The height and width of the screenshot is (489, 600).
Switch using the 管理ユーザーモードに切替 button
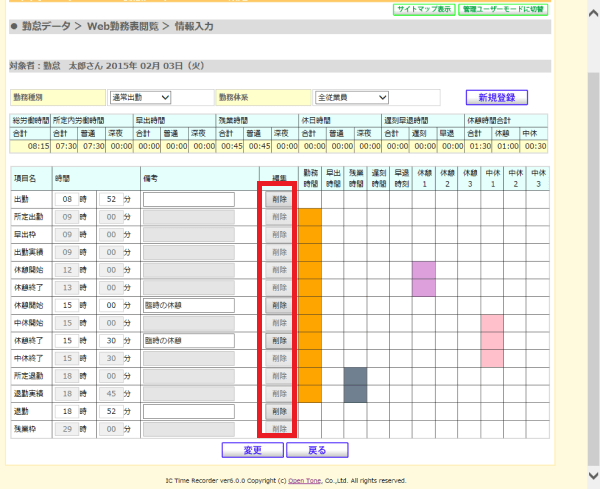[x=503, y=9]
